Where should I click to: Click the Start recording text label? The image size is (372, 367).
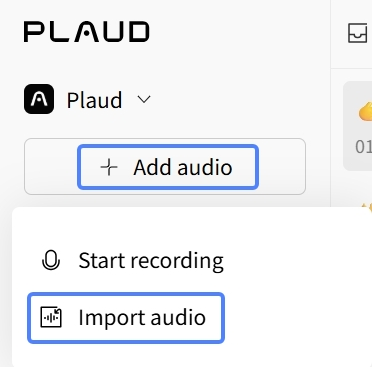point(151,260)
